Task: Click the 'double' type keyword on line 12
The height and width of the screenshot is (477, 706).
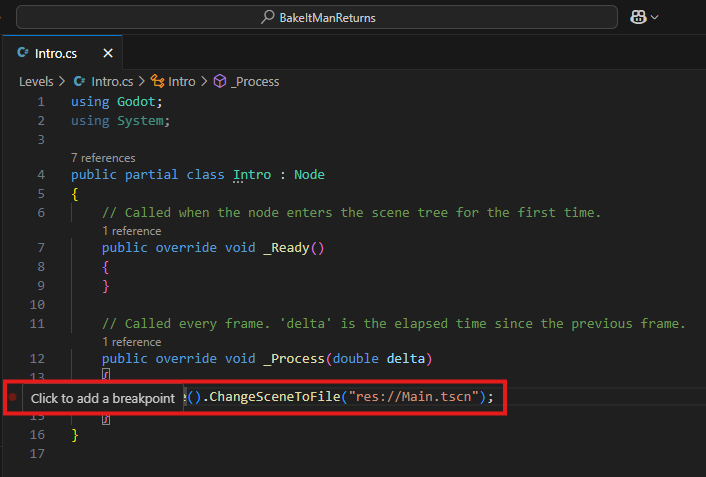Action: 356,359
